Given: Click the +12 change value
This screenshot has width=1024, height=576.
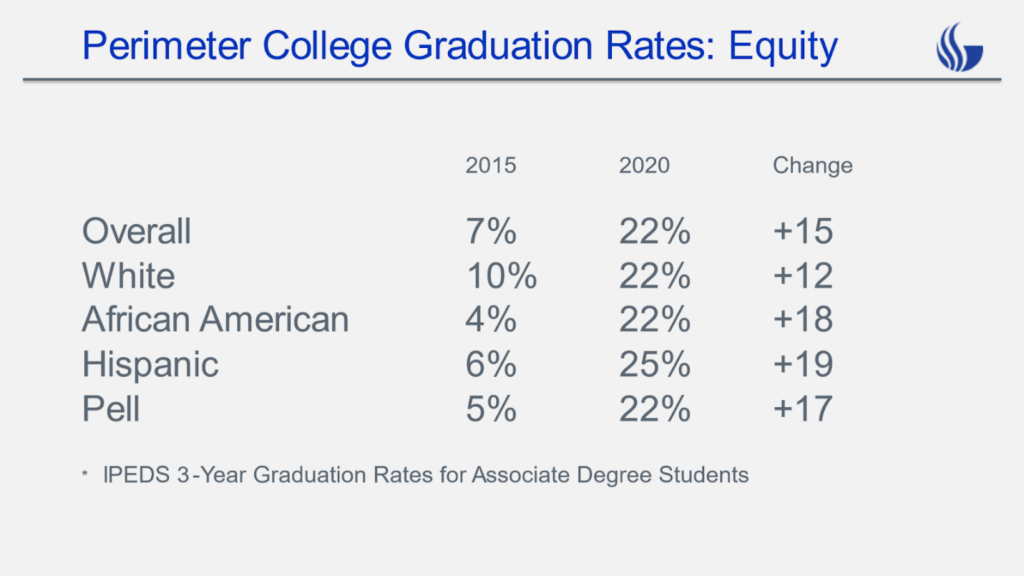Looking at the screenshot, I should (x=802, y=276).
